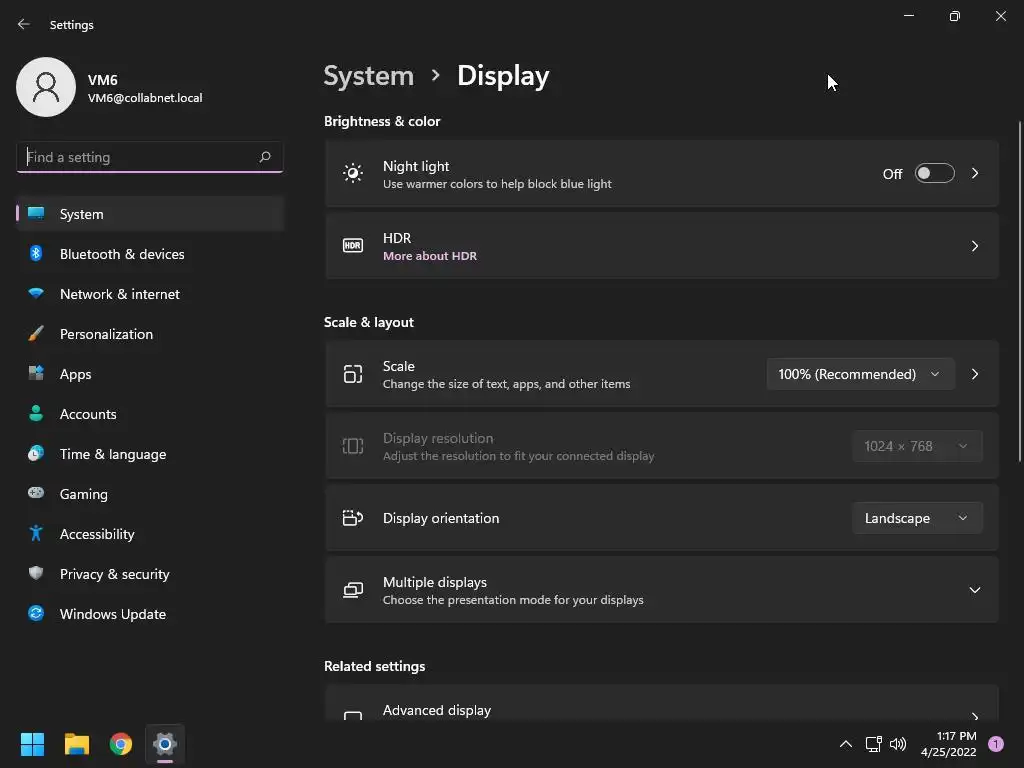The width and height of the screenshot is (1024, 768).
Task: Click the Accessibility person icon
Action: tap(36, 534)
